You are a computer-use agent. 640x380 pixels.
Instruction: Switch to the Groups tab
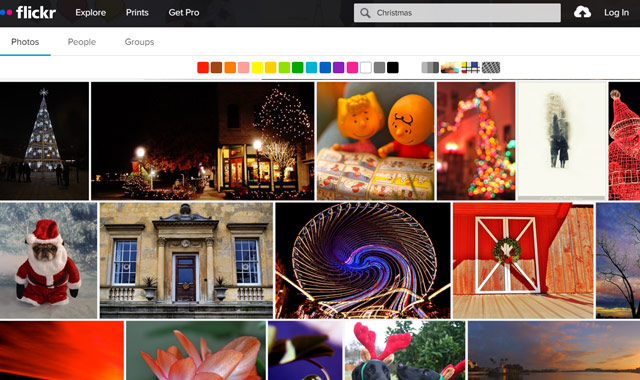click(139, 42)
